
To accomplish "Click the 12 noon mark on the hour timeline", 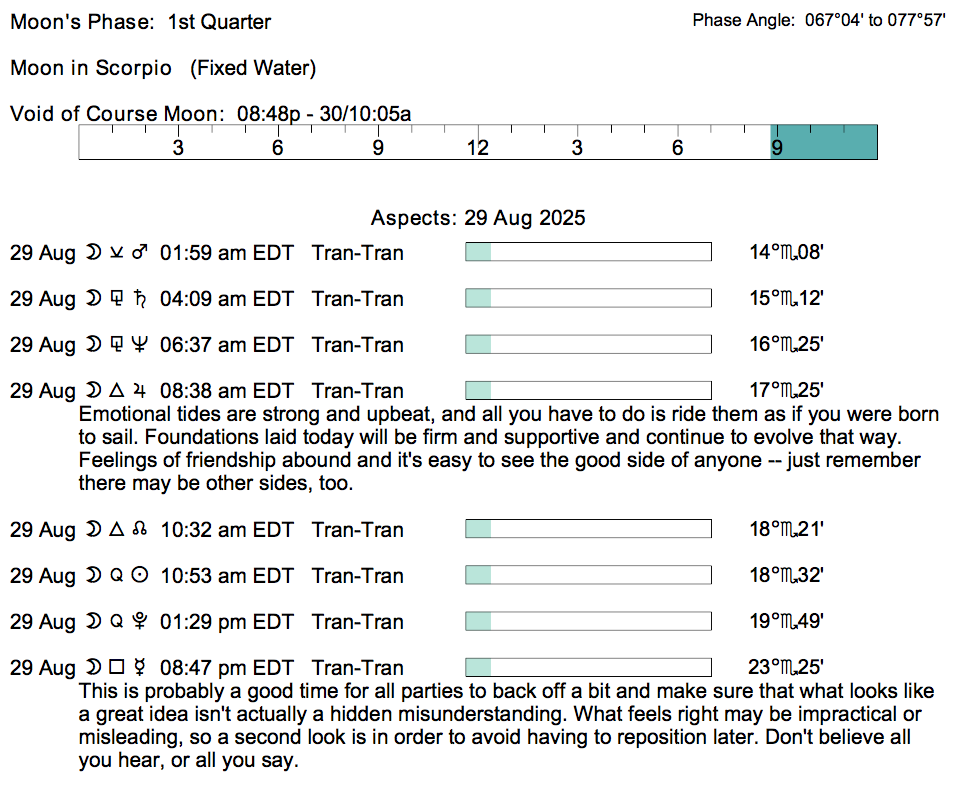I will (x=478, y=148).
